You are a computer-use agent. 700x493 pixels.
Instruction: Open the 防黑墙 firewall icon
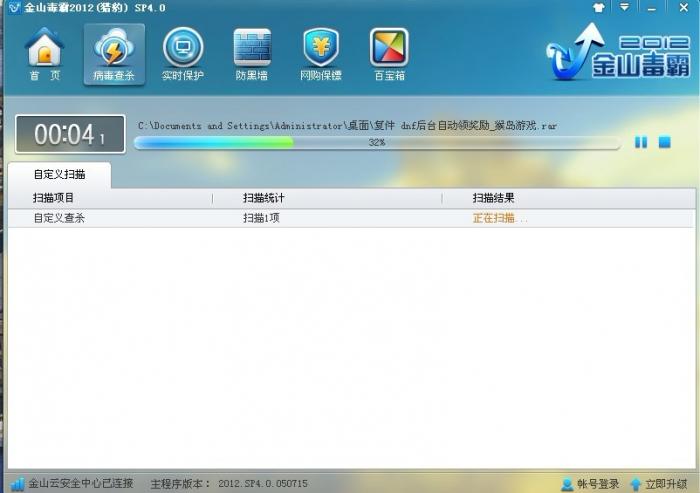click(252, 54)
